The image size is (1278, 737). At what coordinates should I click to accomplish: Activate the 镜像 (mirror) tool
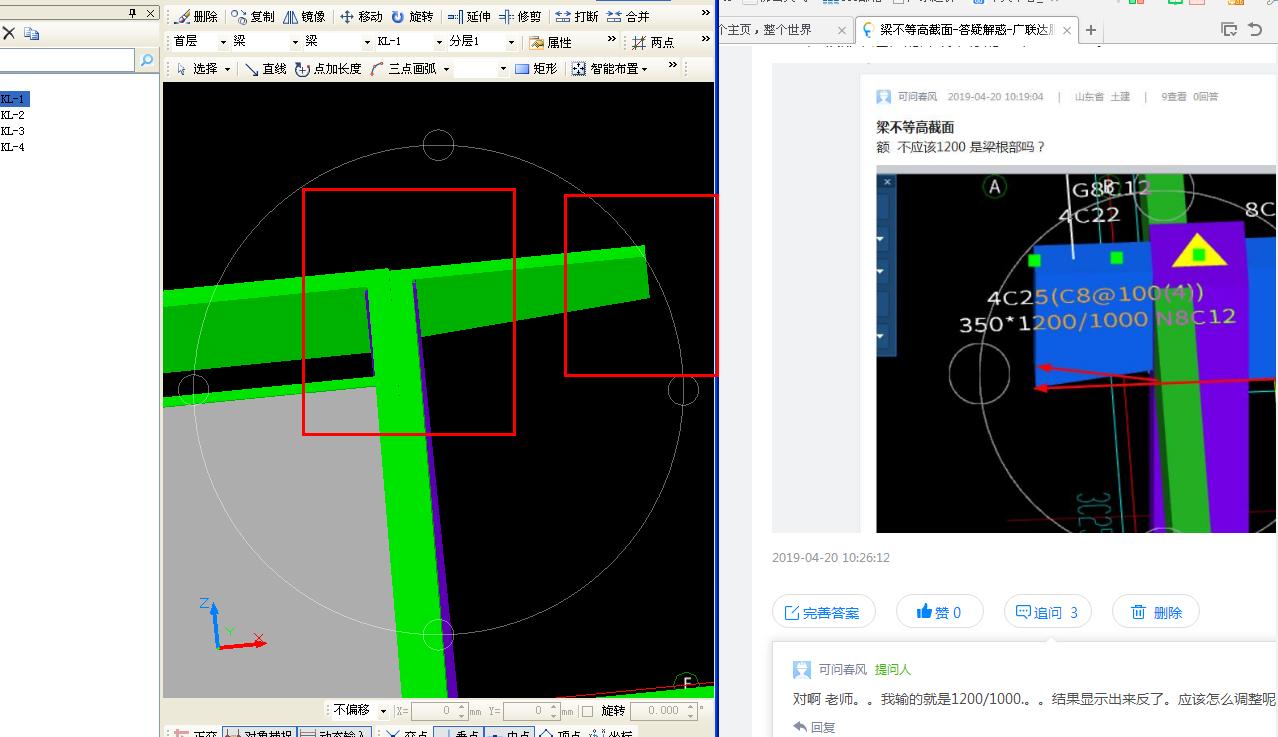click(x=304, y=17)
